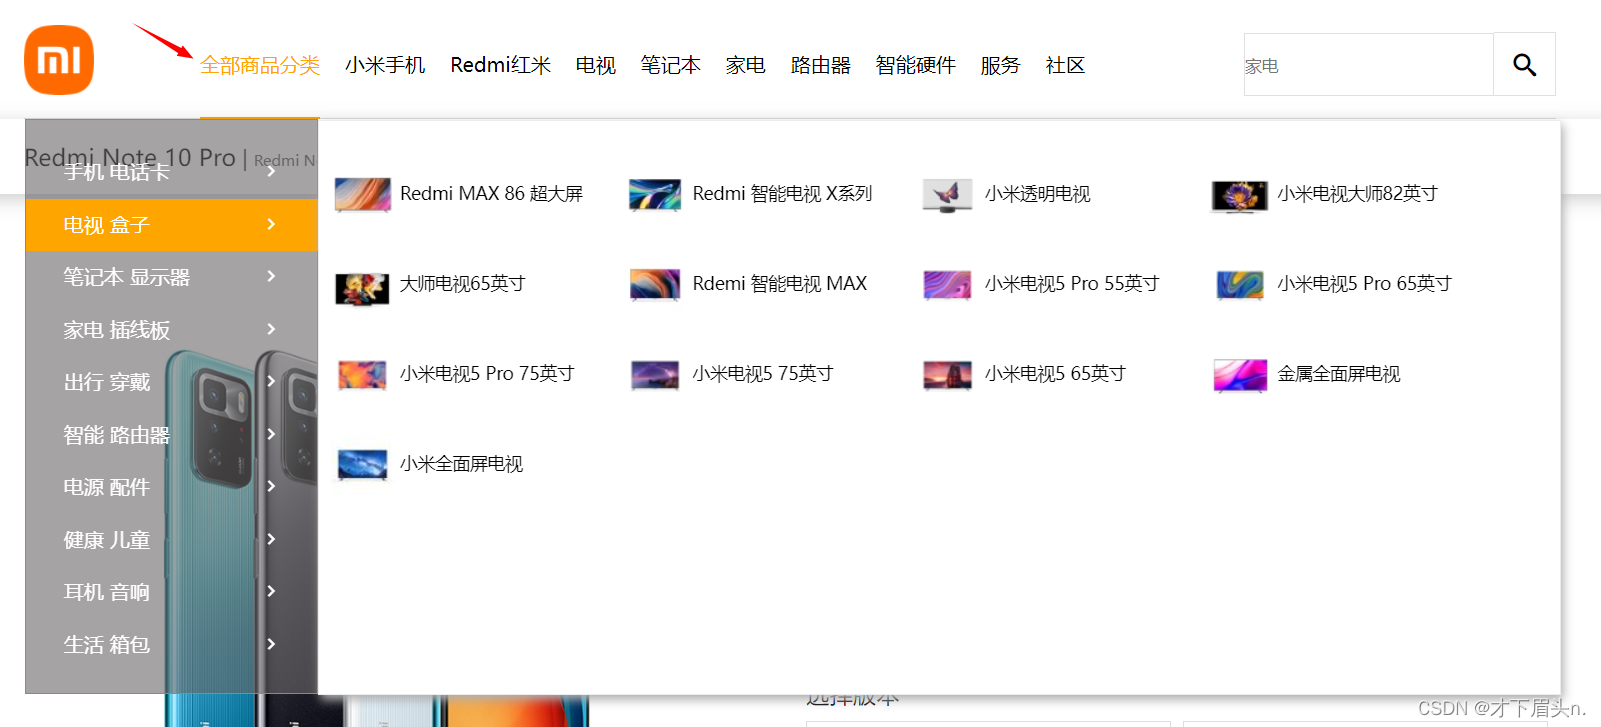Screen dimensions: 1601x727
Task: Click the magnifier search icon button
Action: [1524, 64]
